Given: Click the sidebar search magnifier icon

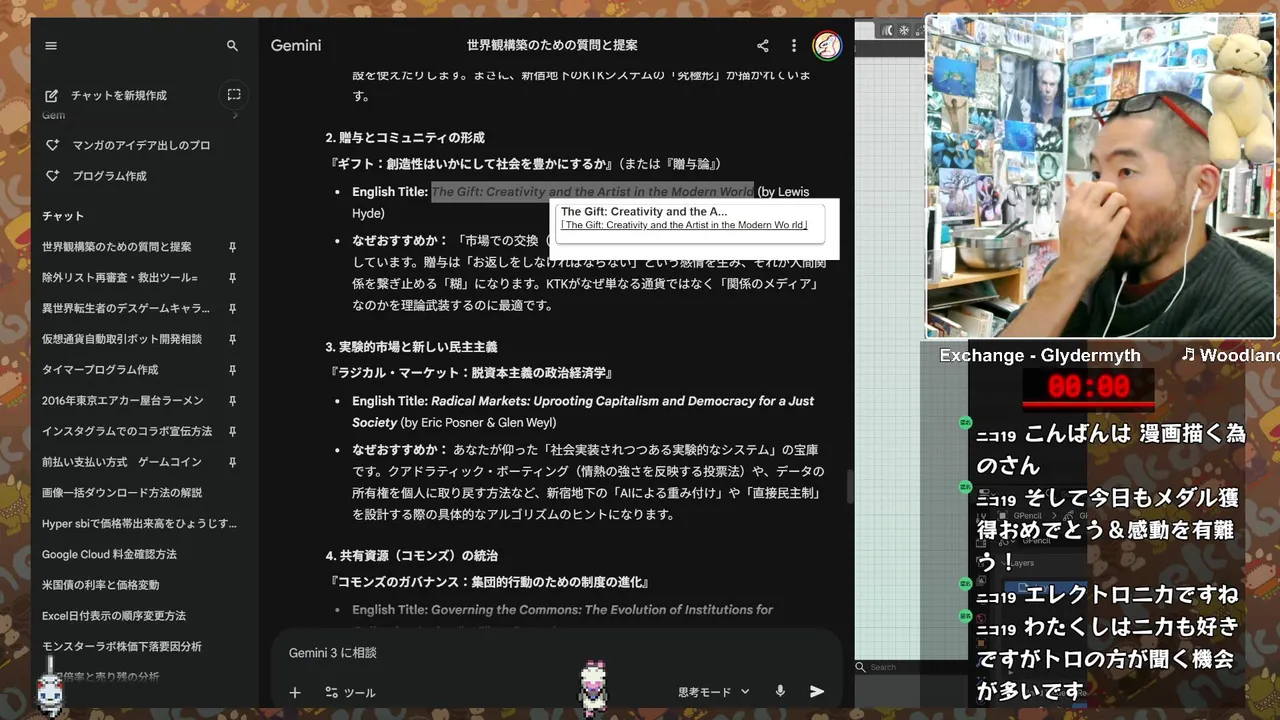Looking at the screenshot, I should (x=232, y=46).
